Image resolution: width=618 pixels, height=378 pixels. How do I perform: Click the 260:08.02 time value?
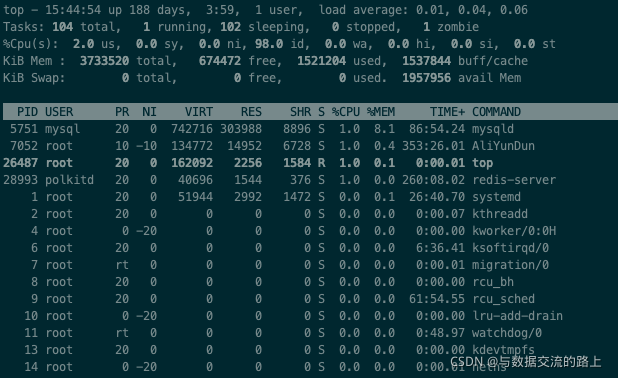434,180
